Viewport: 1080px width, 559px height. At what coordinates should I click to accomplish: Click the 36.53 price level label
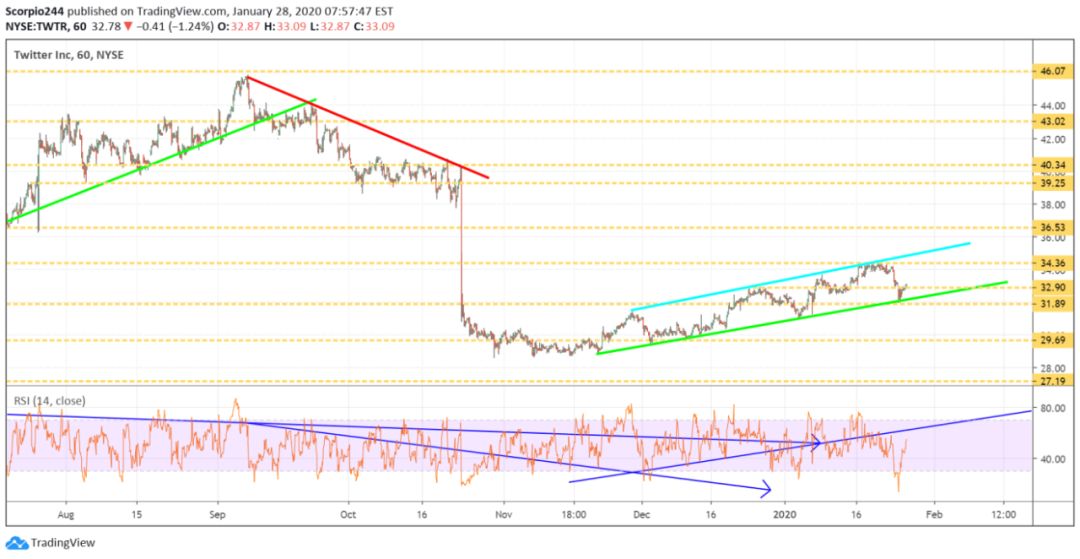click(1052, 227)
